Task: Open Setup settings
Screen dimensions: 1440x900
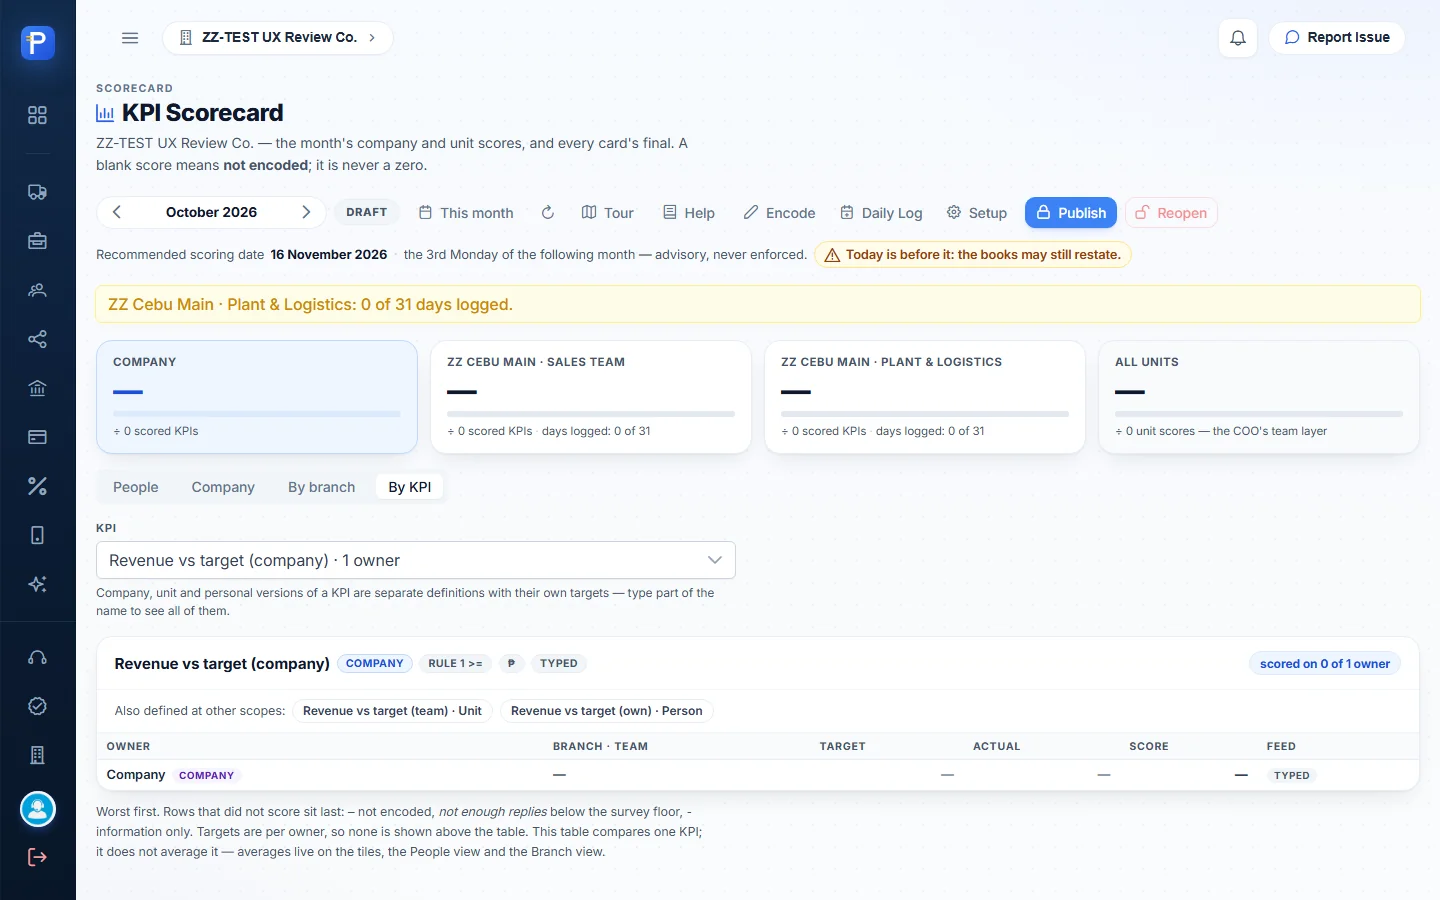Action: (977, 212)
